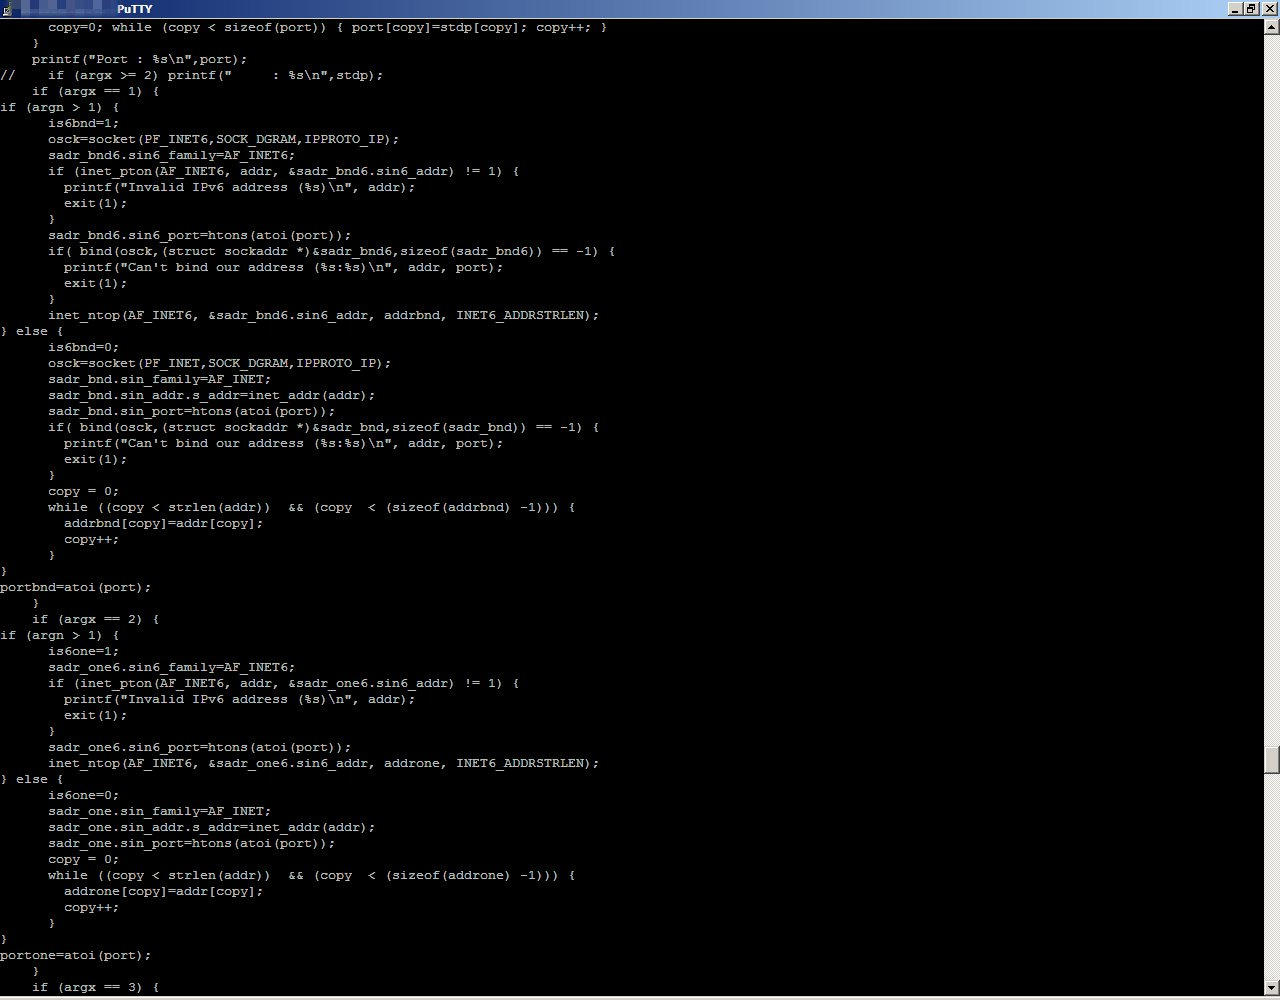Open the PuTTY system menu icon
1280x1000 pixels.
(10, 9)
